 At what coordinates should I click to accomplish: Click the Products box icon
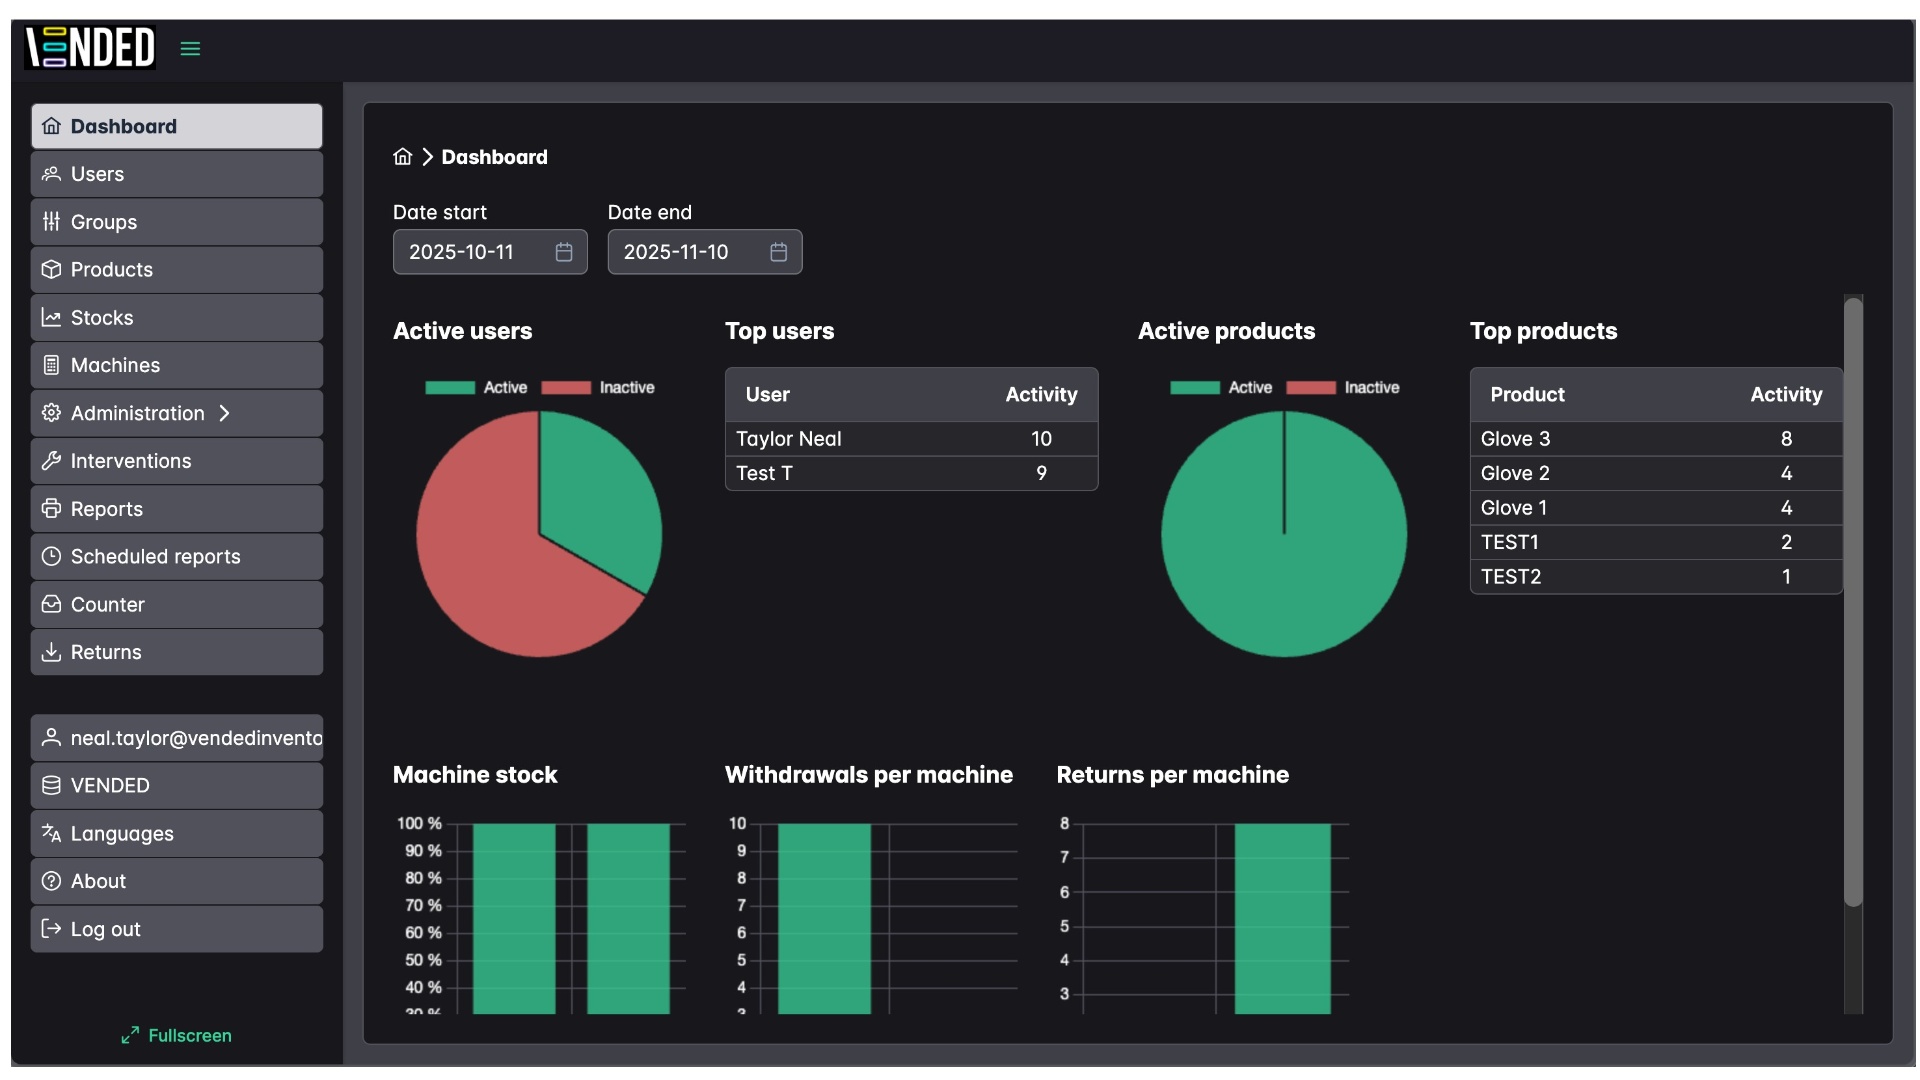[x=51, y=270]
